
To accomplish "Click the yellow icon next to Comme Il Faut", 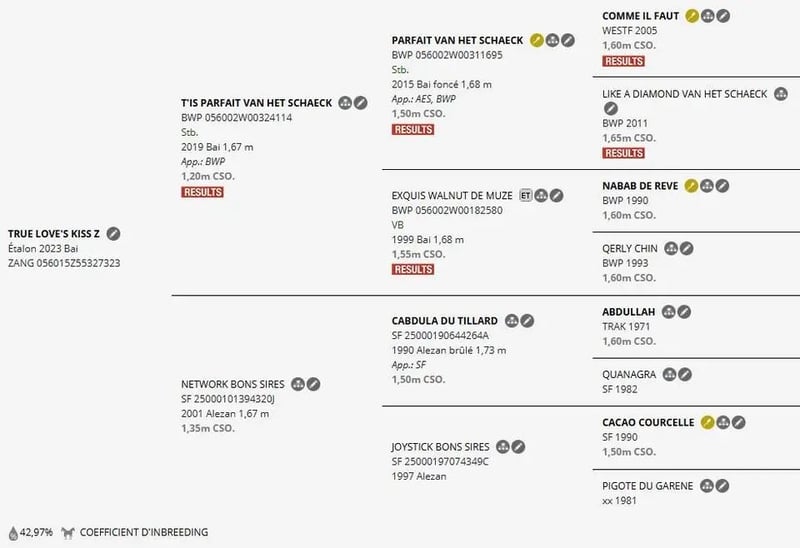I will point(692,17).
